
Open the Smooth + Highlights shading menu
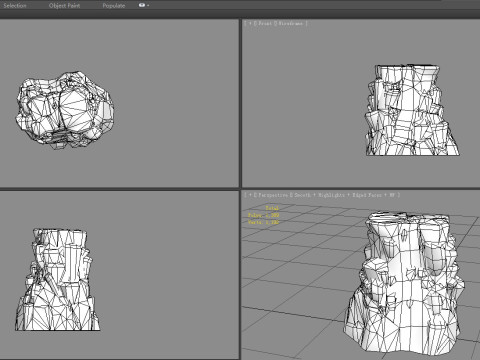(344, 195)
